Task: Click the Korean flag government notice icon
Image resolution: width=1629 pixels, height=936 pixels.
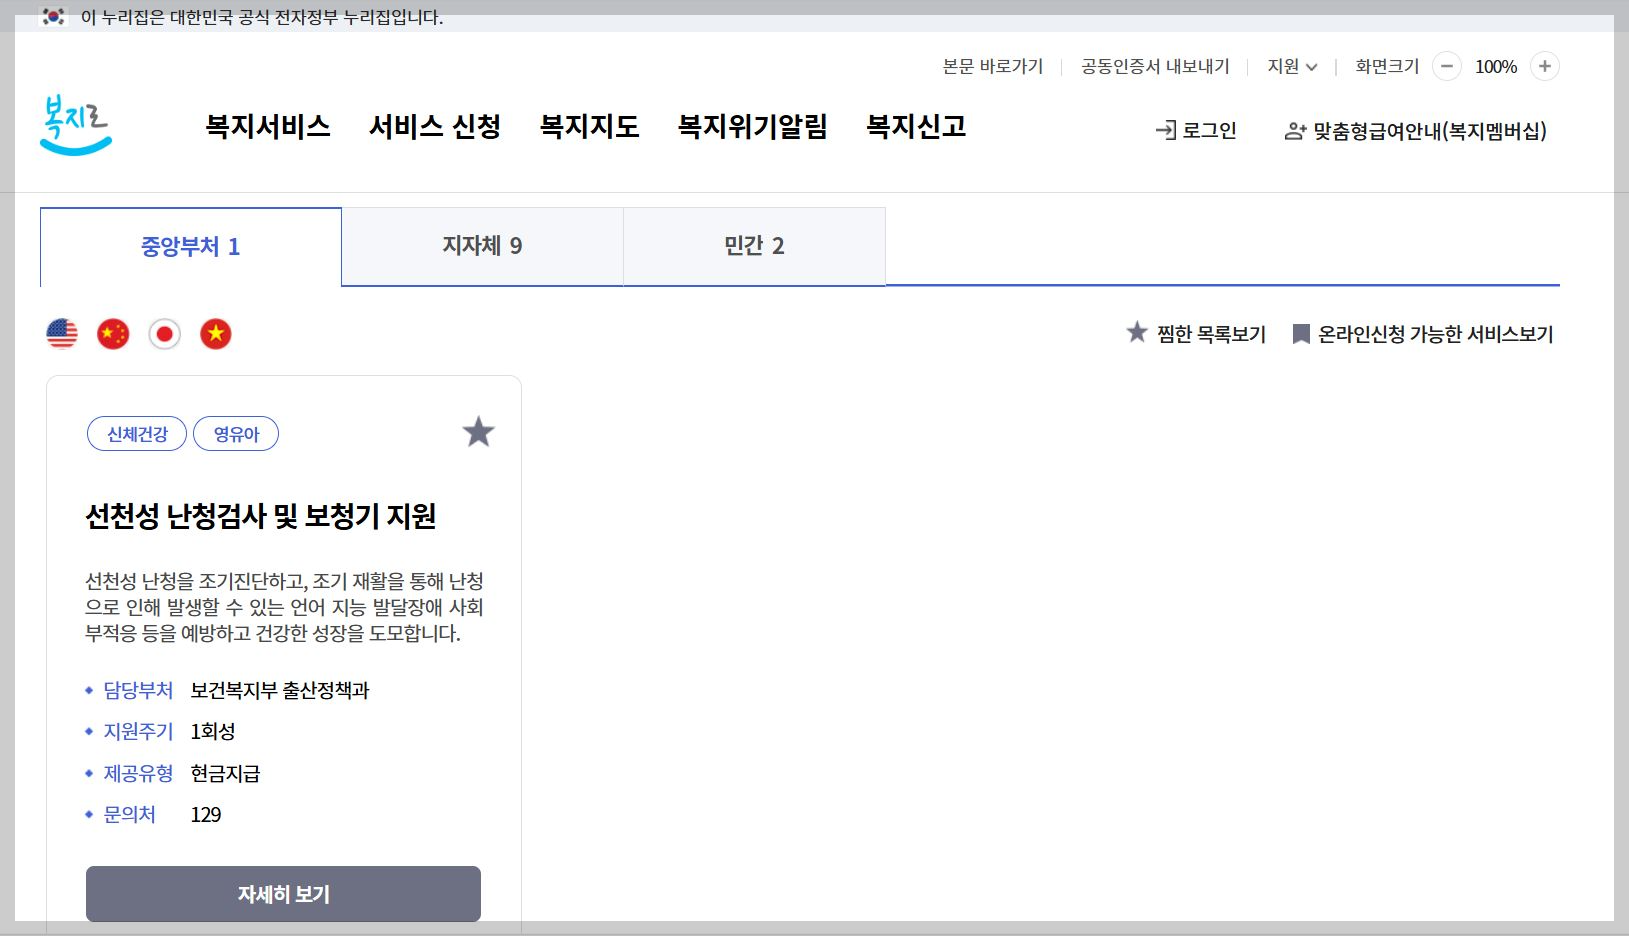Action: click(54, 16)
